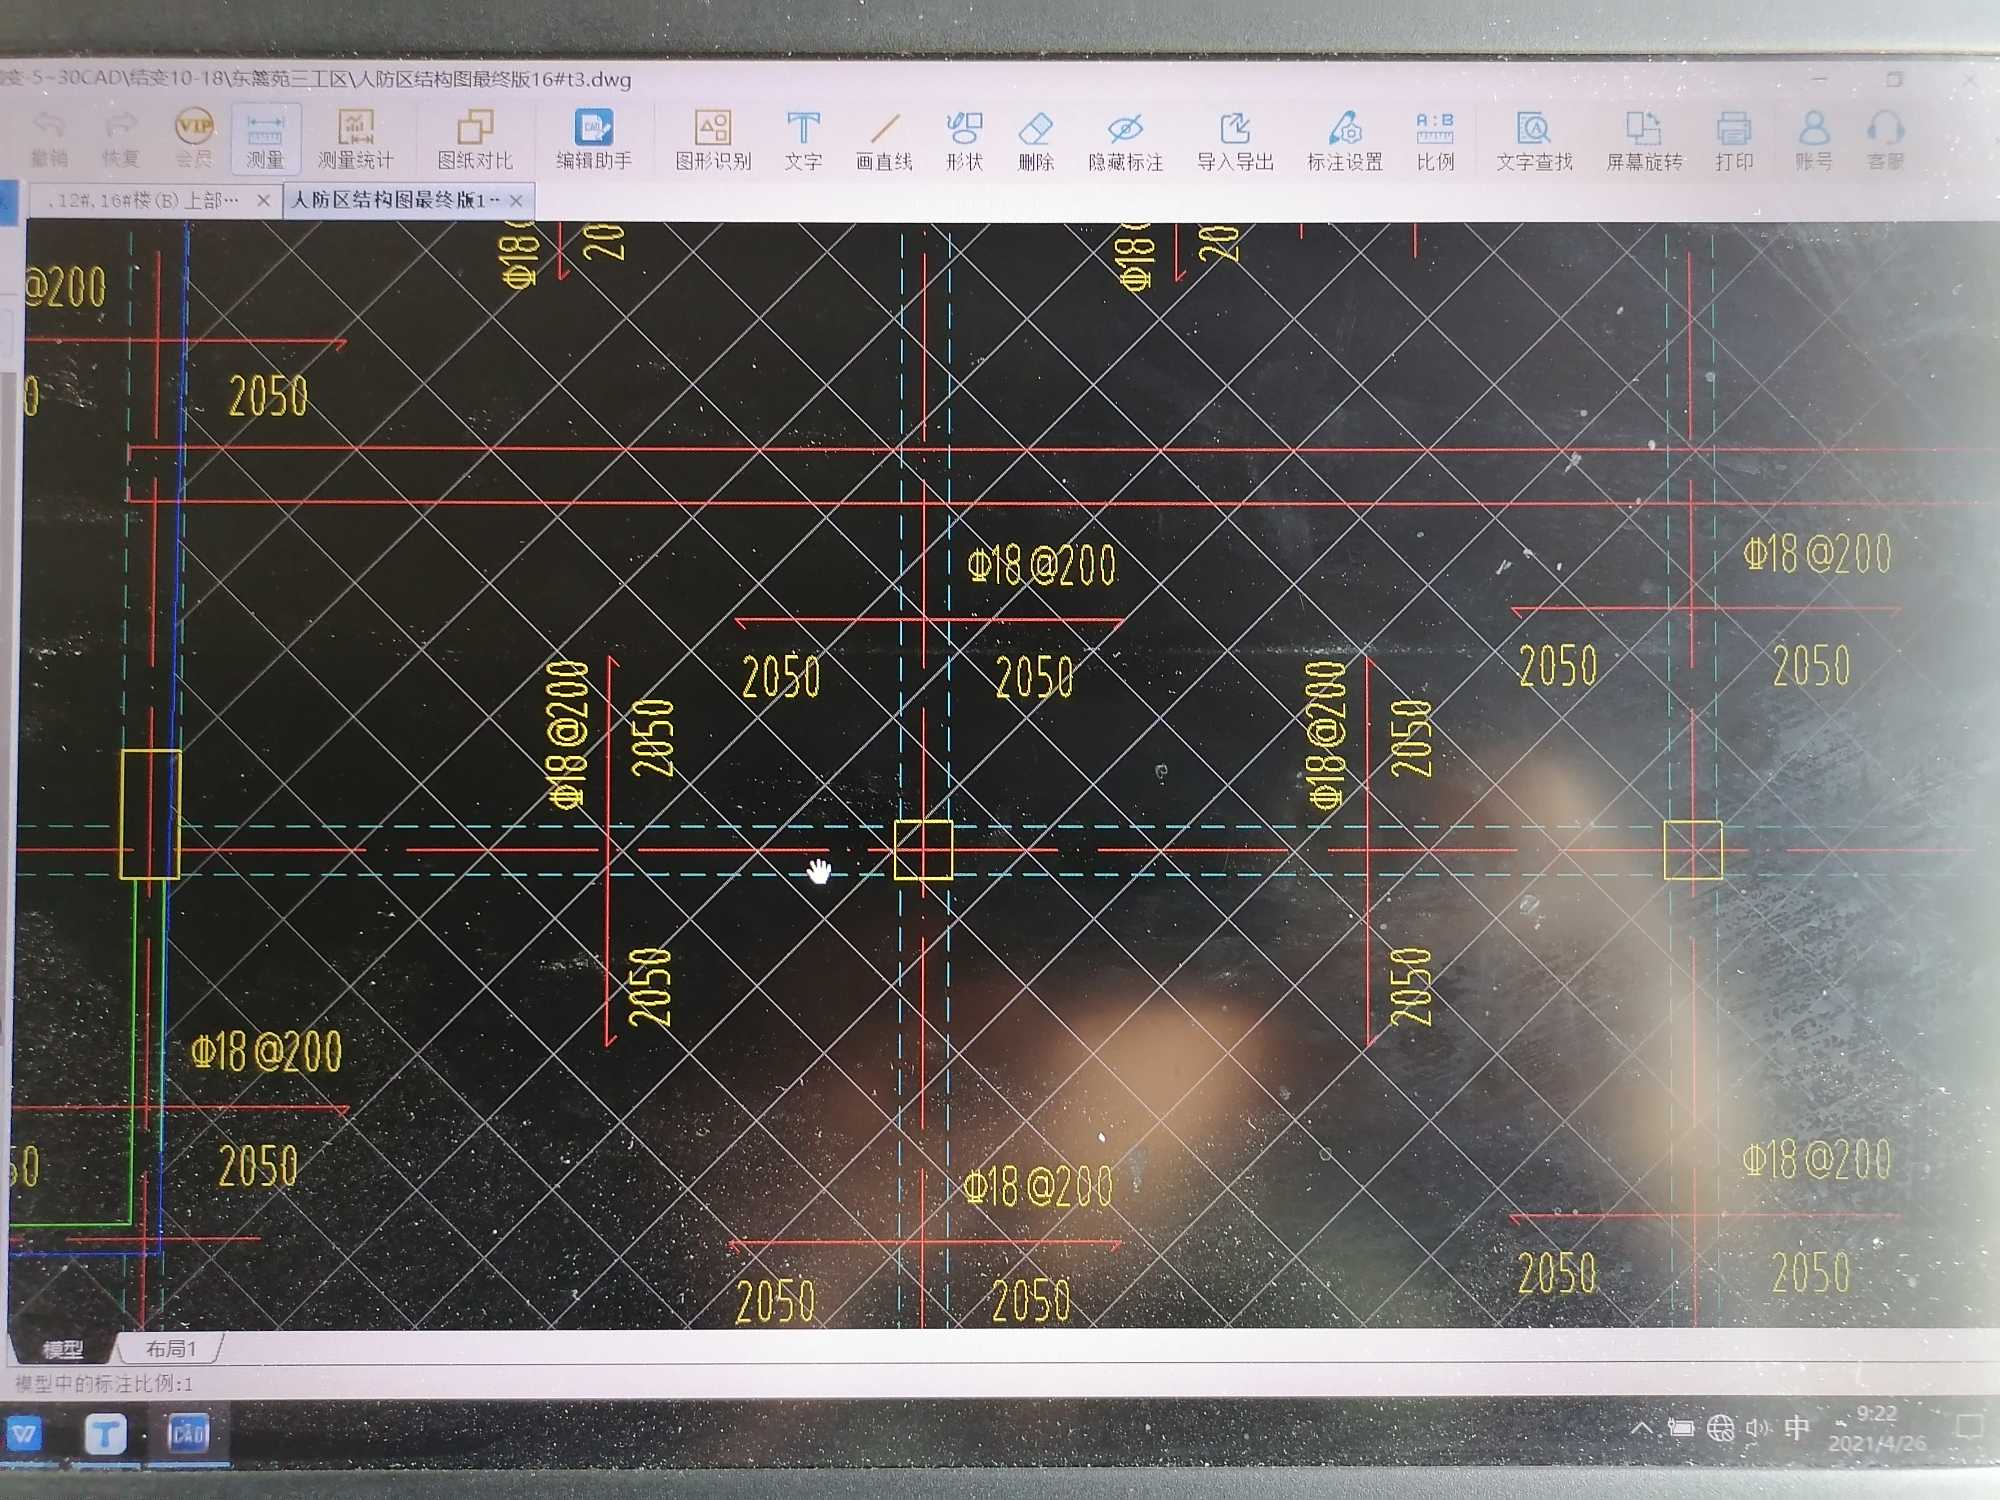The image size is (2000, 1500).
Task: Click the Redo (恢复) toolbar icon
Action: pyautogui.click(x=120, y=138)
